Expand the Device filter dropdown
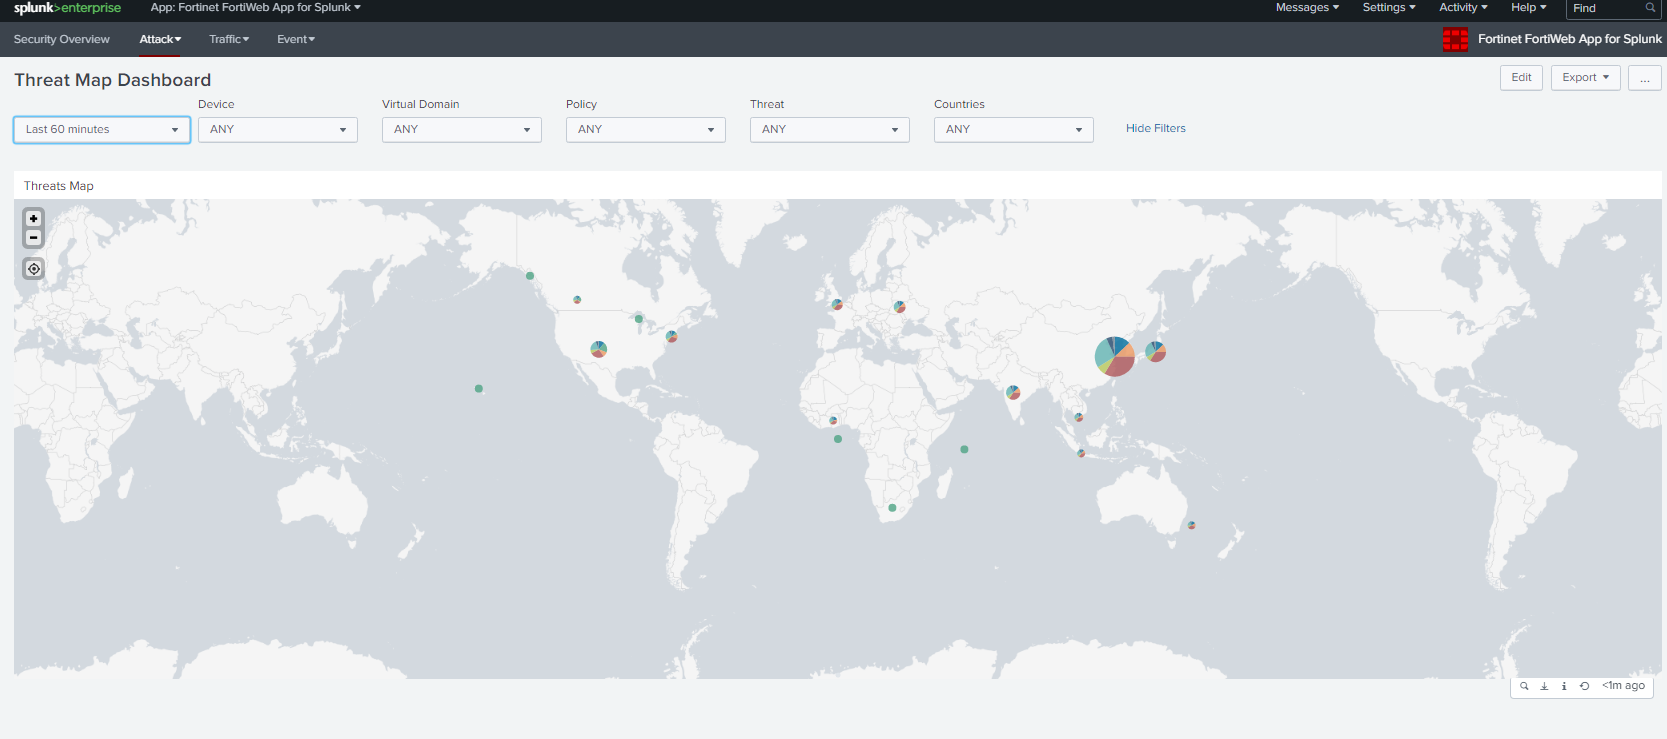Screen dimensions: 1667x739 [277, 130]
